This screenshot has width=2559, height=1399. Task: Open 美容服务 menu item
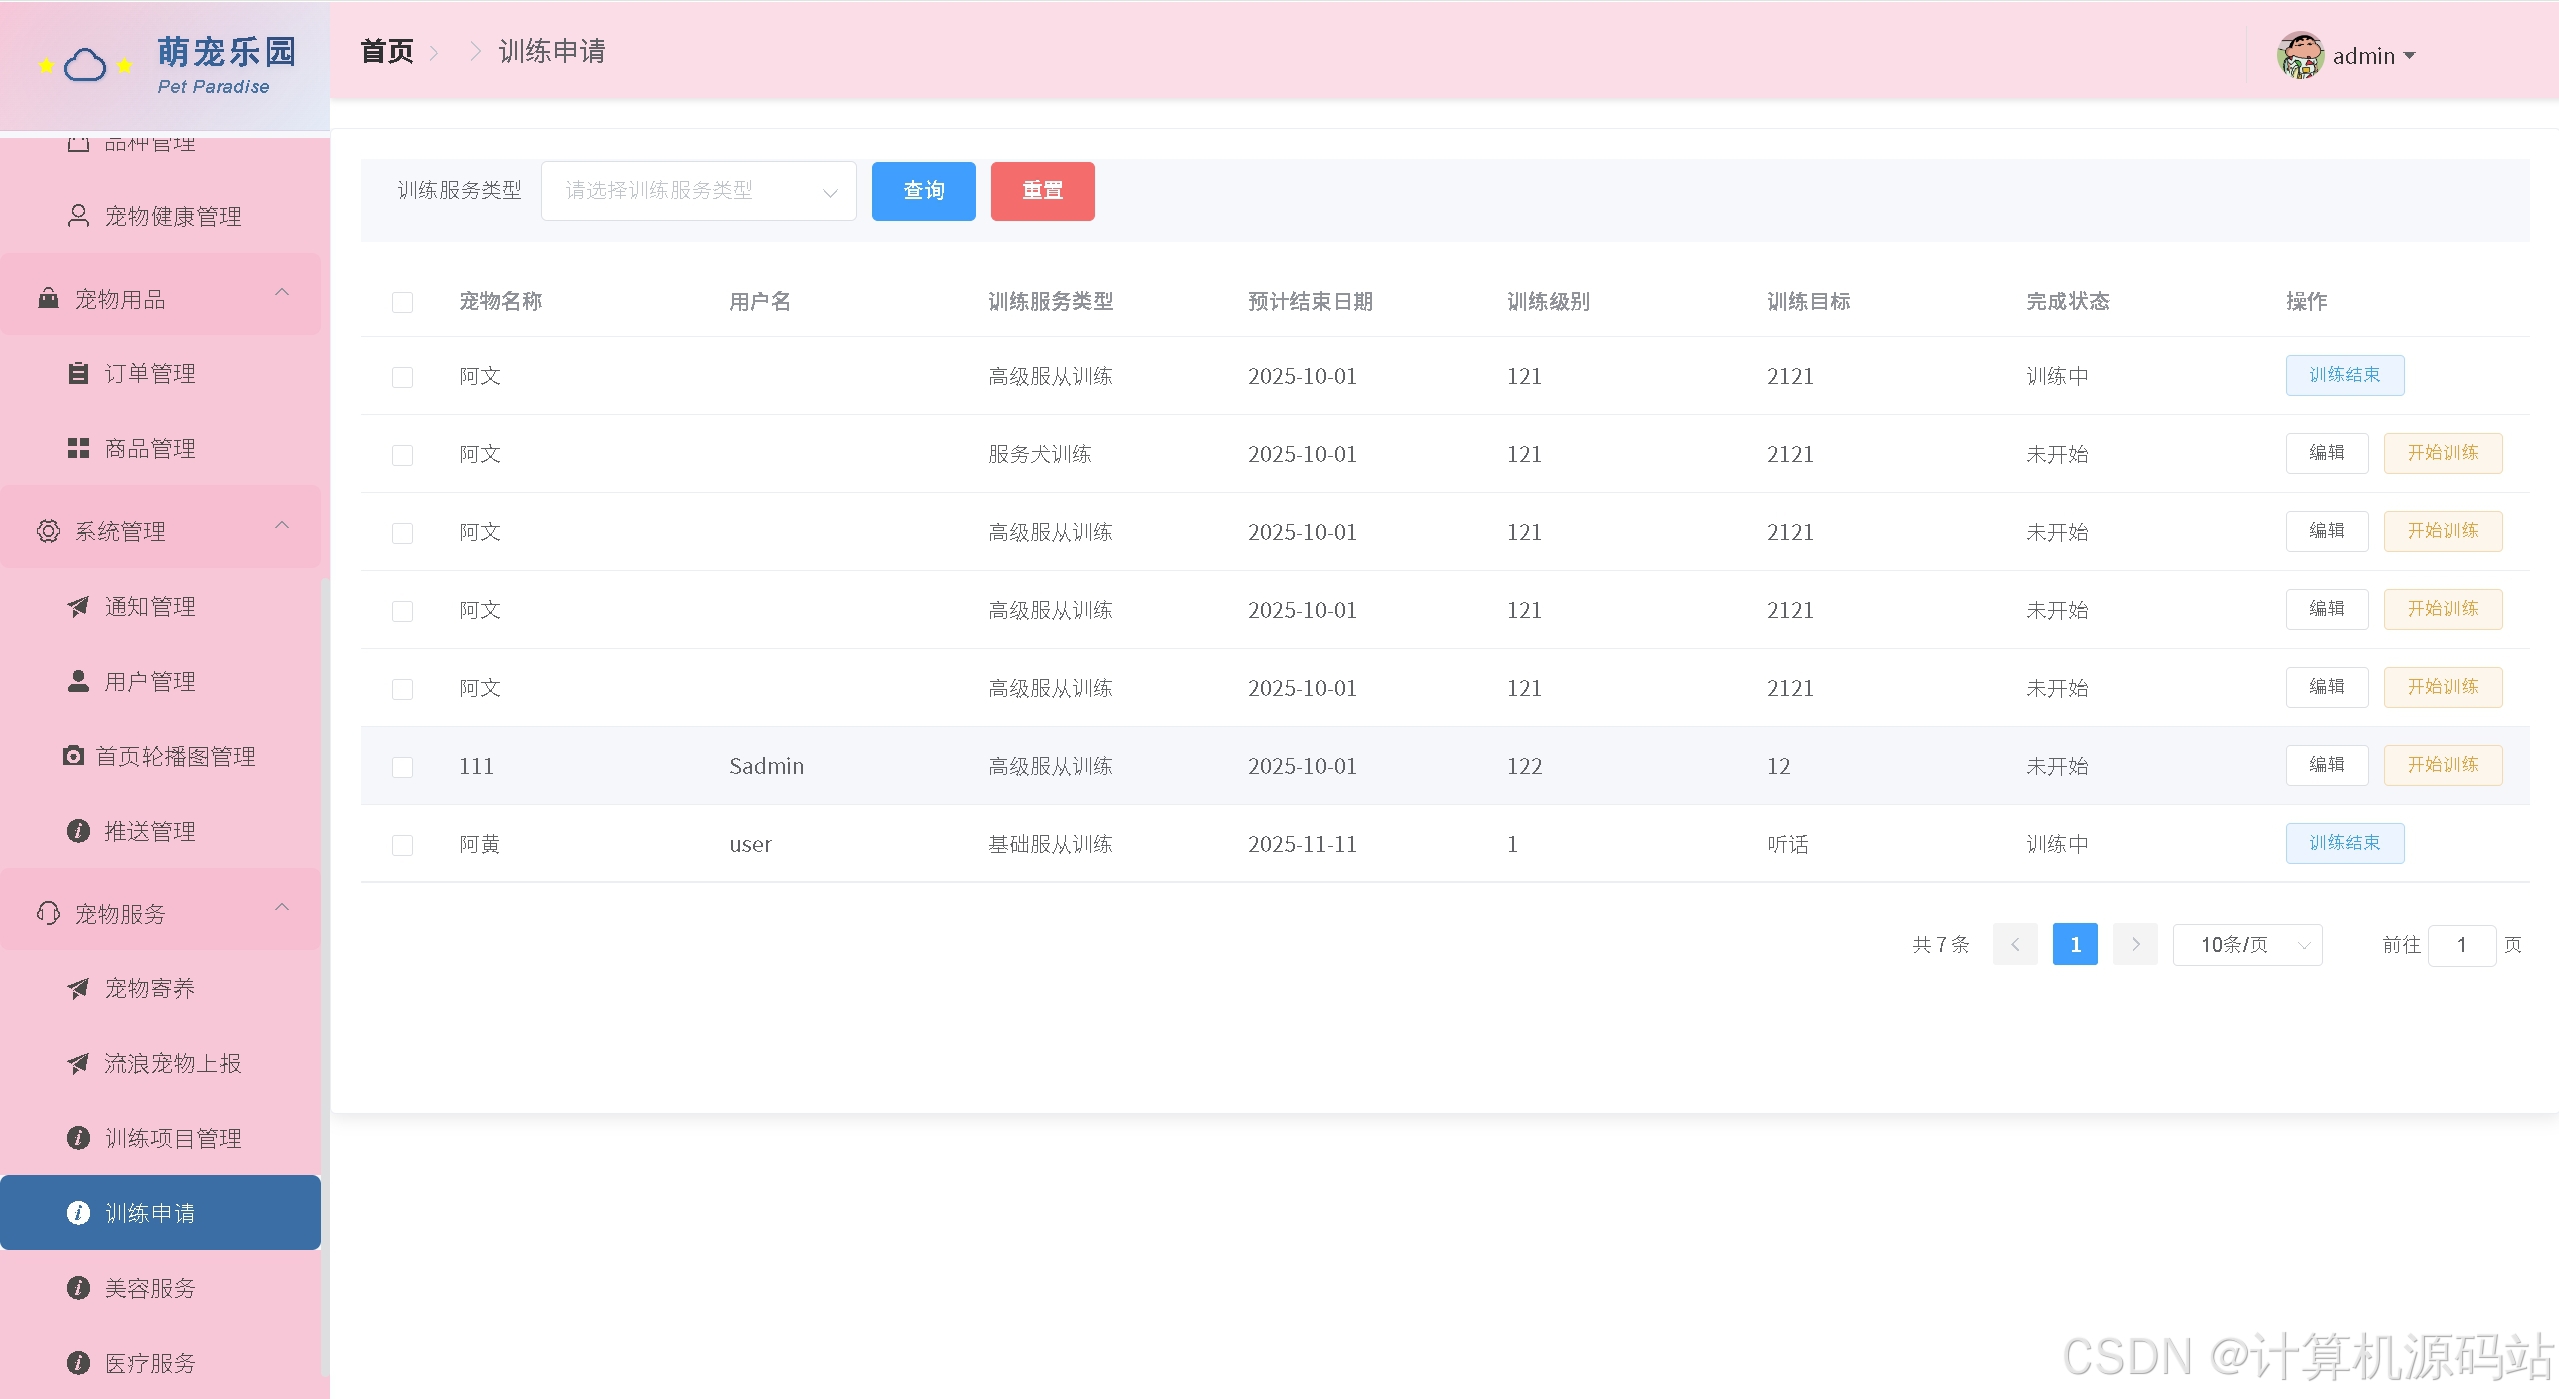[160, 1288]
